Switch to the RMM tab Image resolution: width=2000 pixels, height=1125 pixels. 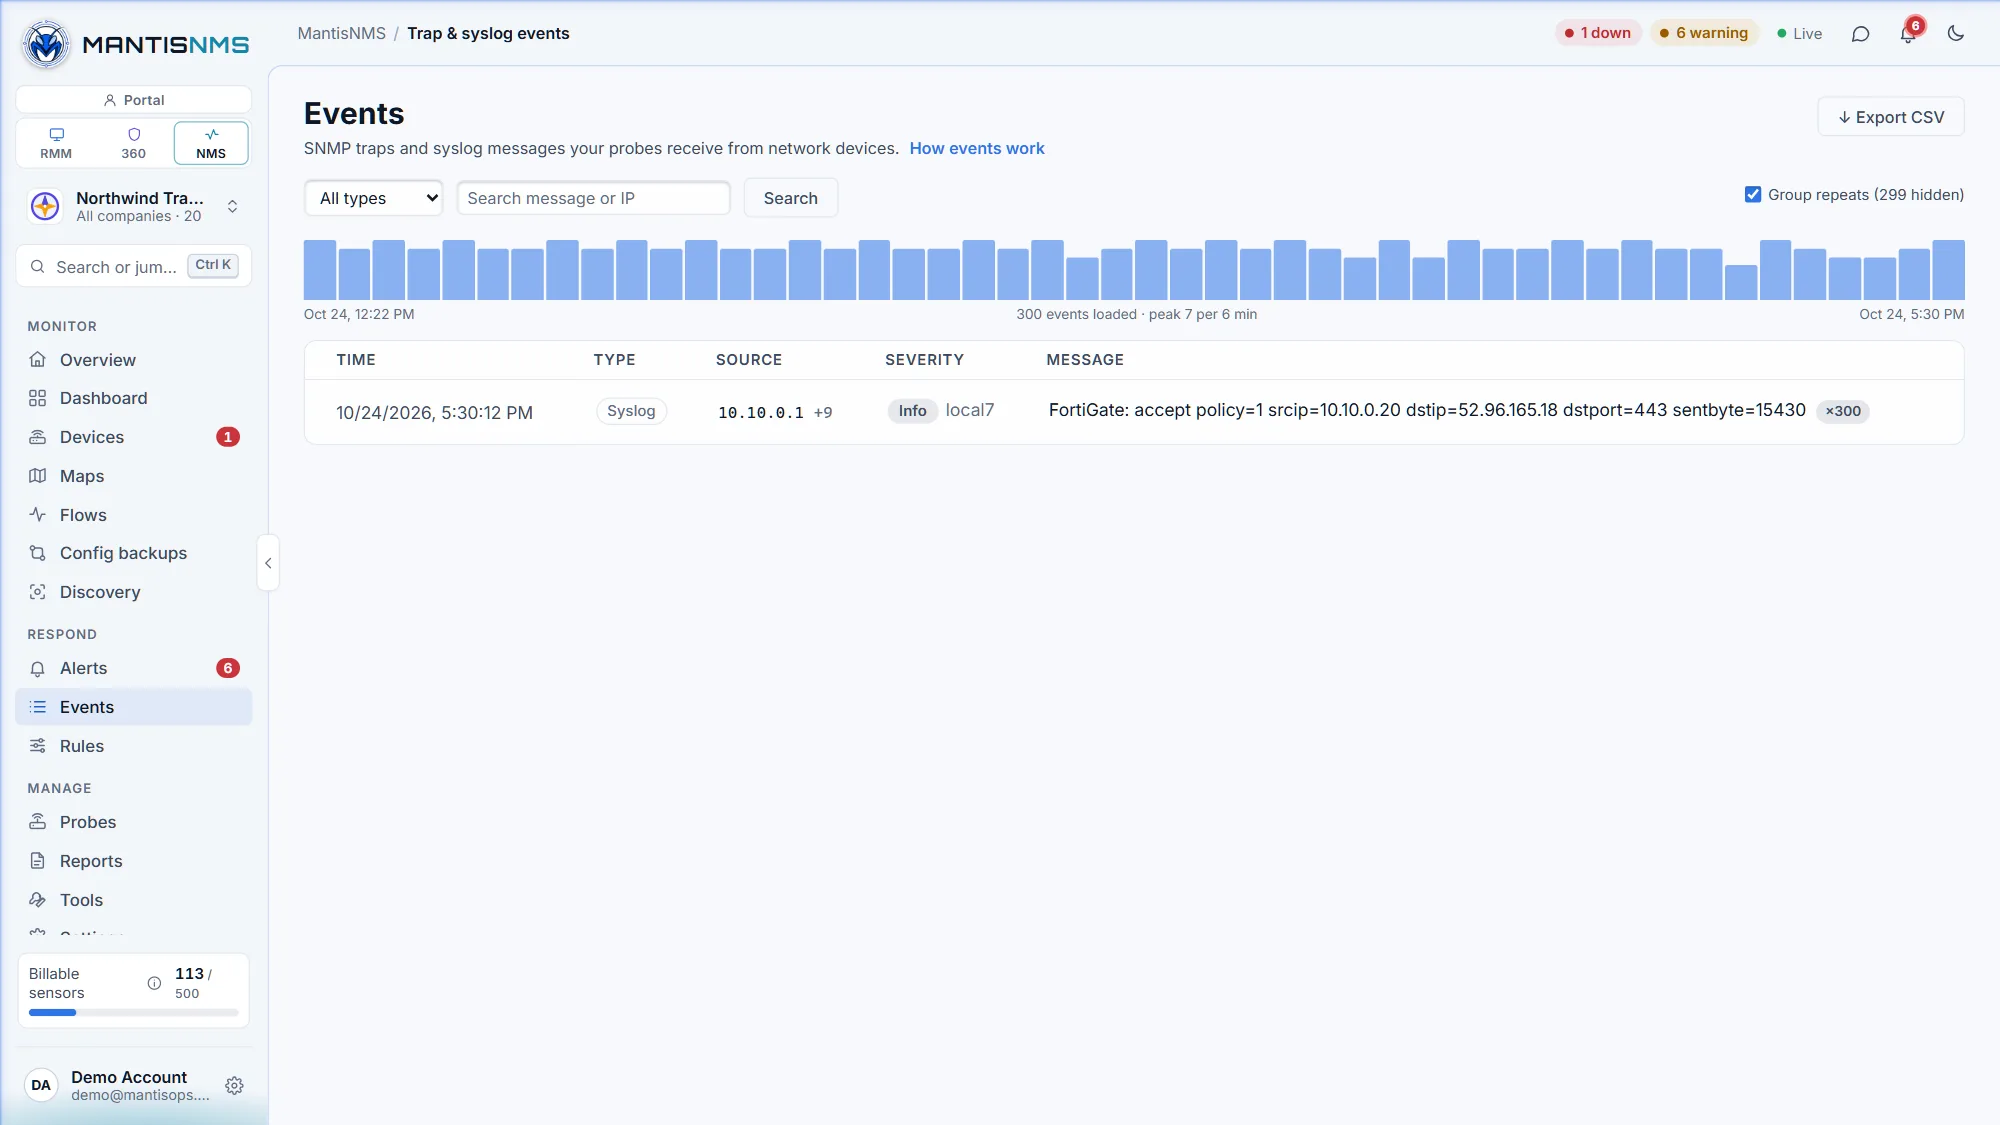coord(56,143)
